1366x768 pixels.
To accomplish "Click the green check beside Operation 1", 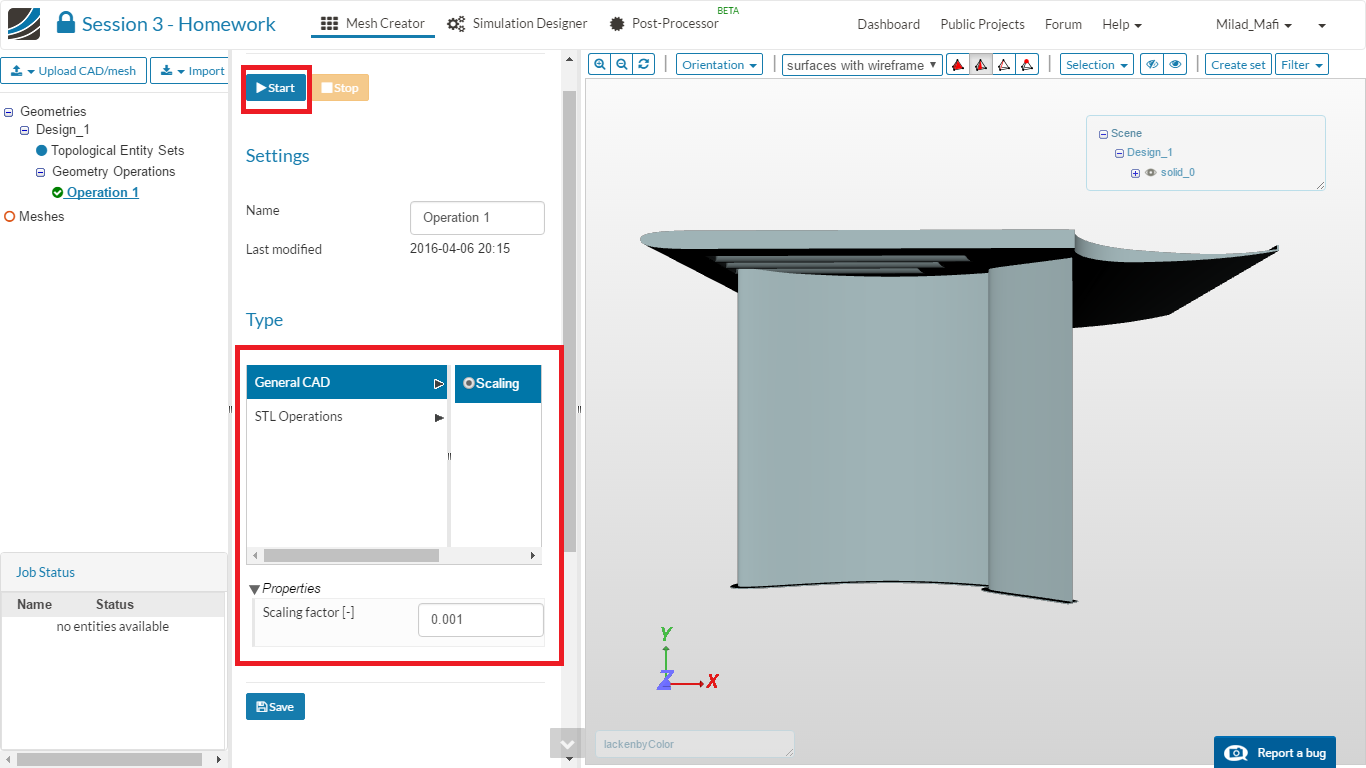I will point(58,192).
